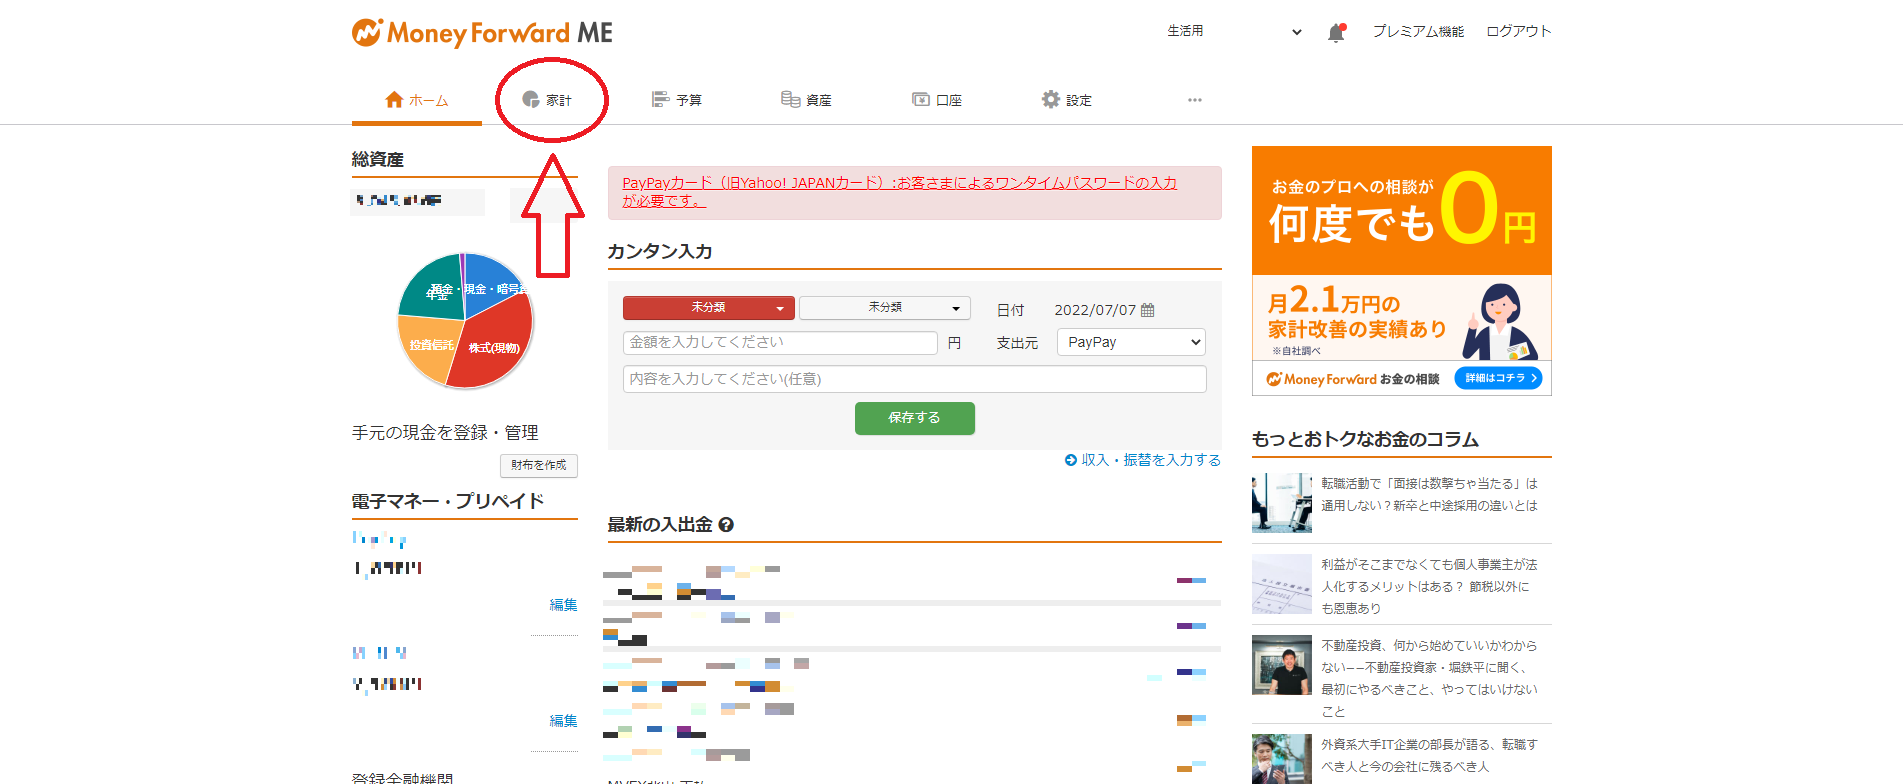
Task: Click the もっとおトクなお金のコラム heading
Action: tap(1365, 439)
